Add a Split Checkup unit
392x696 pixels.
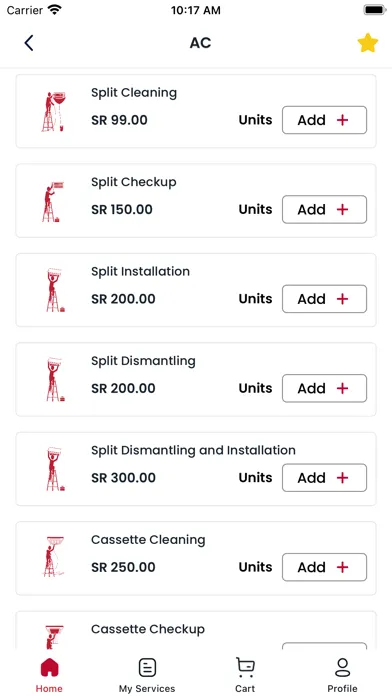point(325,209)
